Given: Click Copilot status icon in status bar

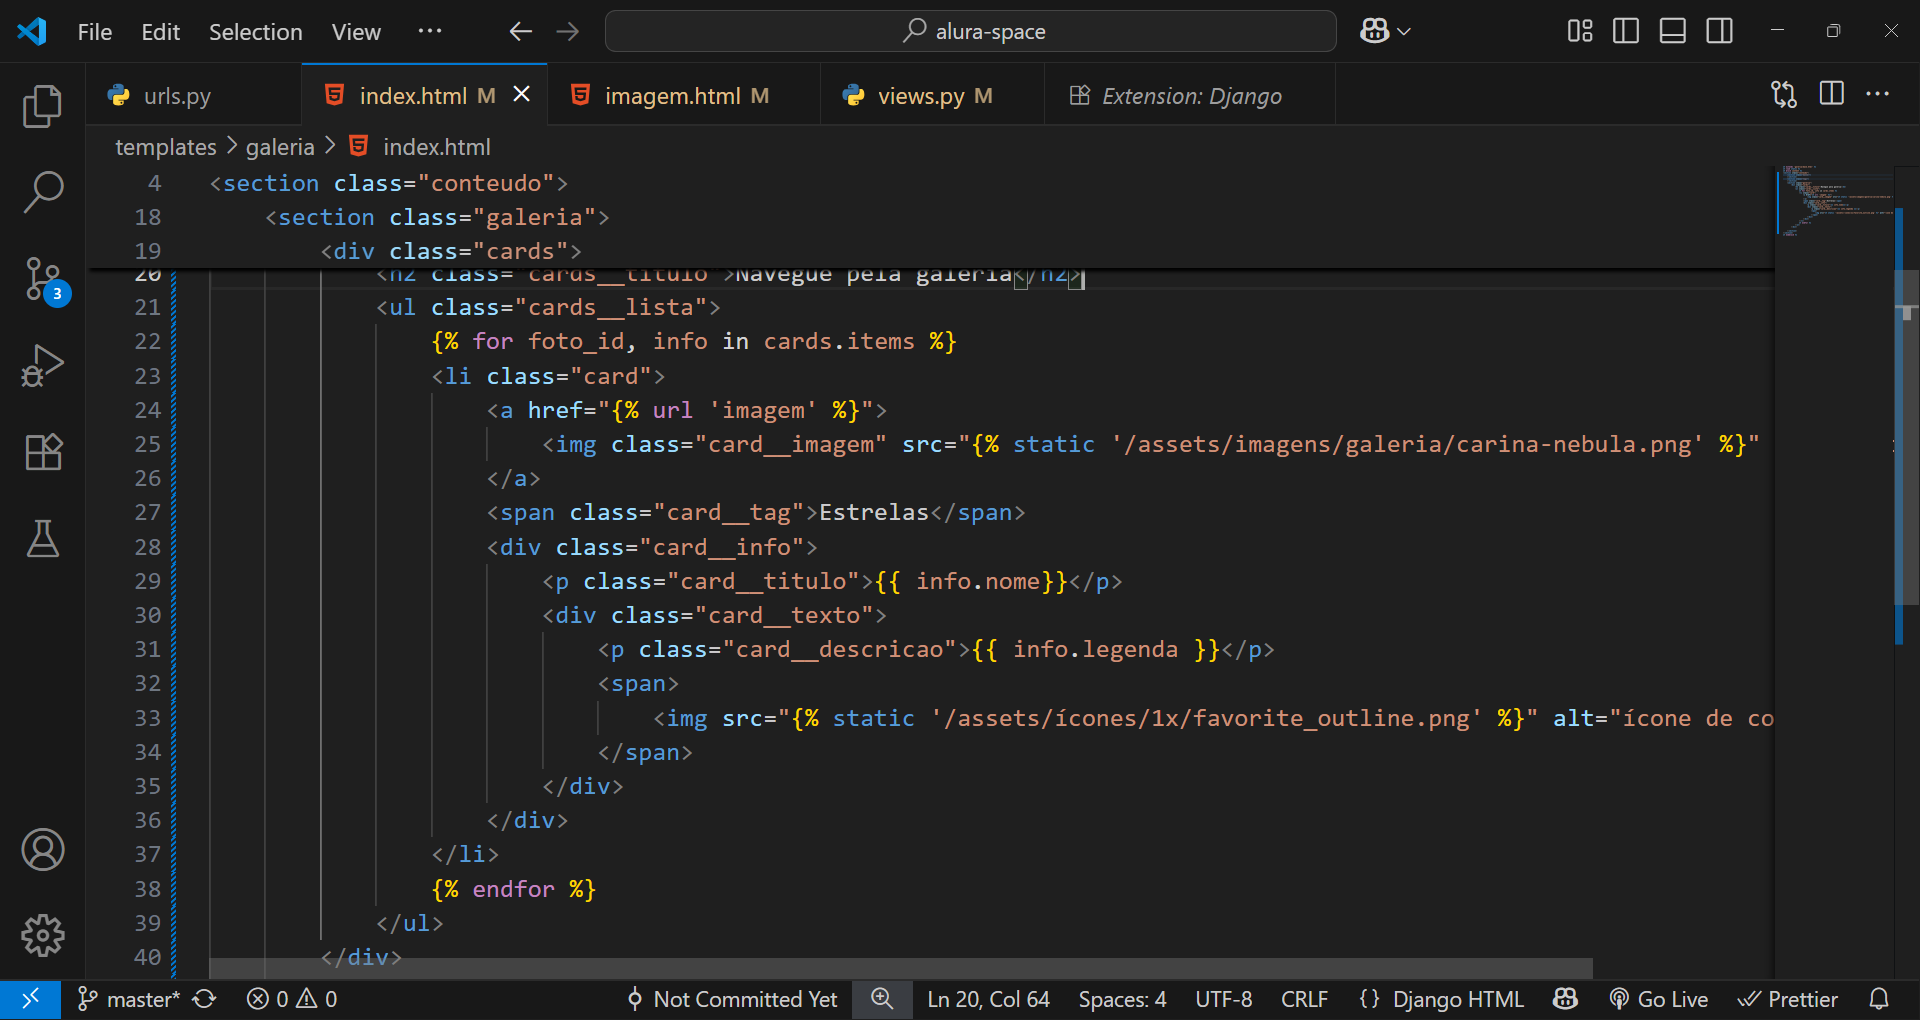Looking at the screenshot, I should 1565,999.
